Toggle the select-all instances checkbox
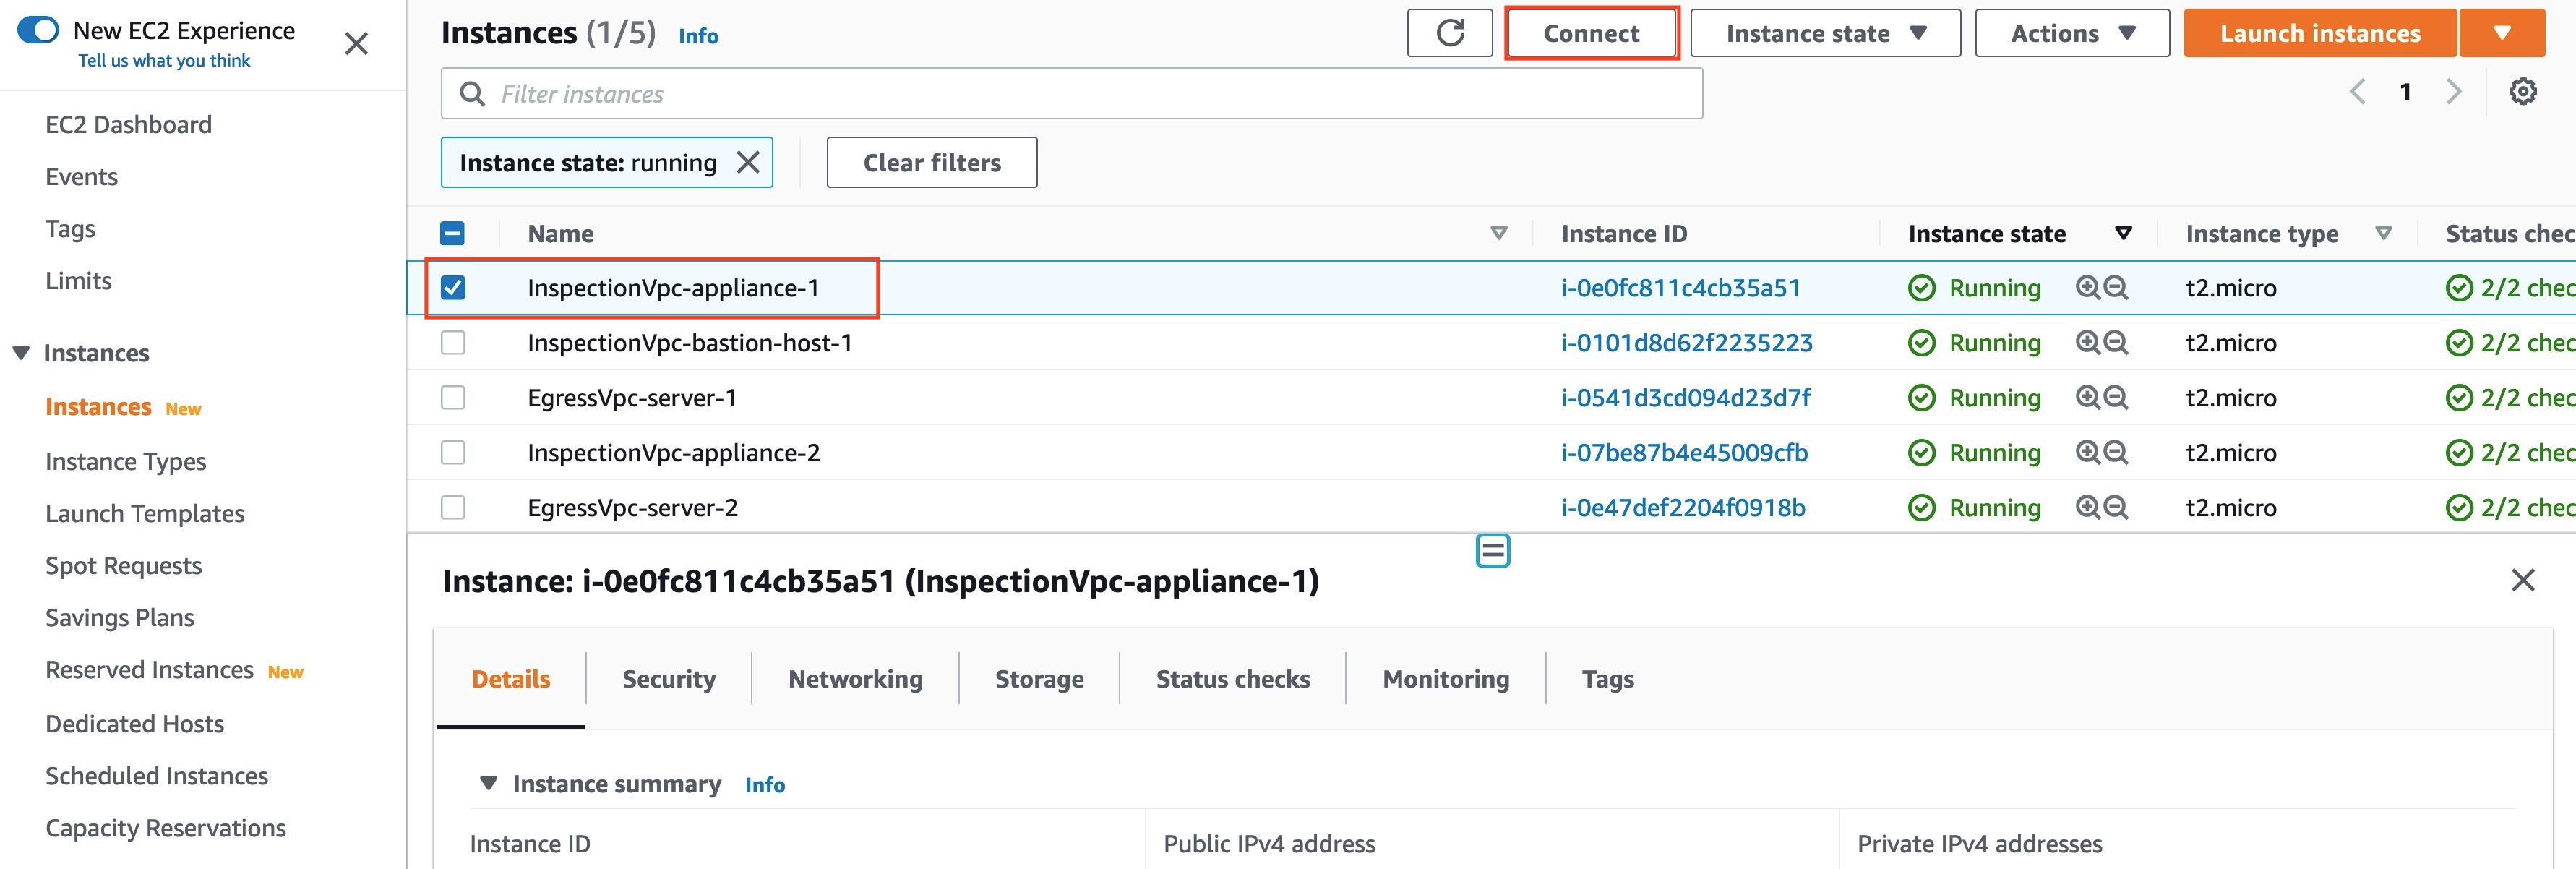 [452, 234]
